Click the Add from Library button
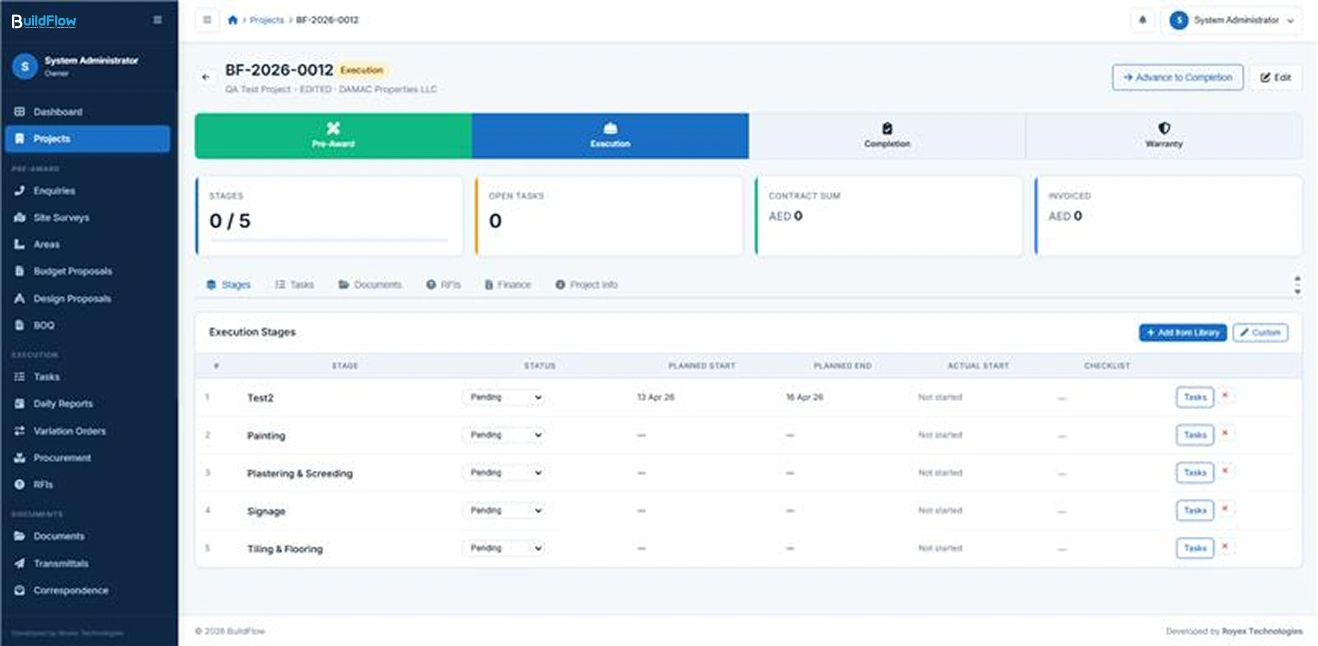 tap(1182, 332)
